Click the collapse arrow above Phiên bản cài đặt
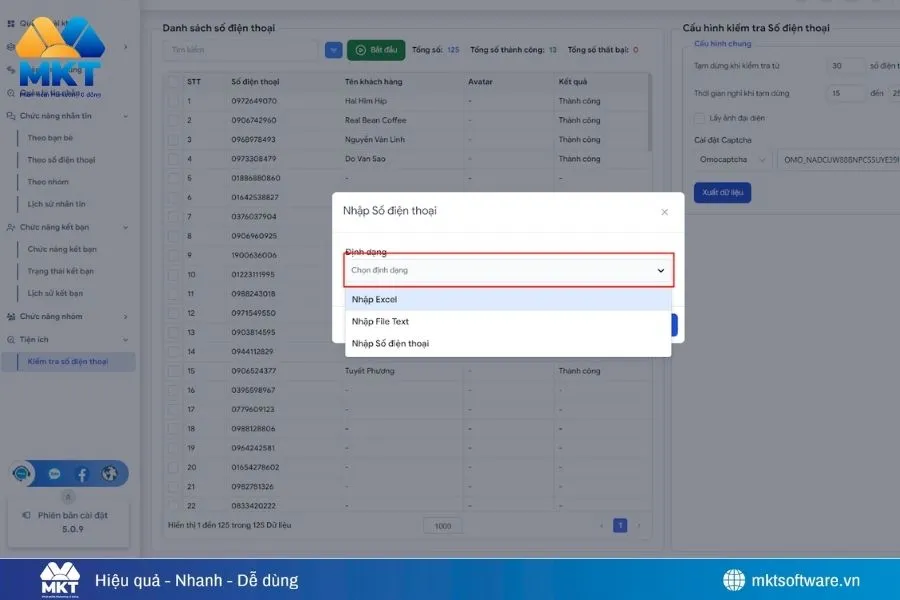900x600 pixels. point(68,496)
